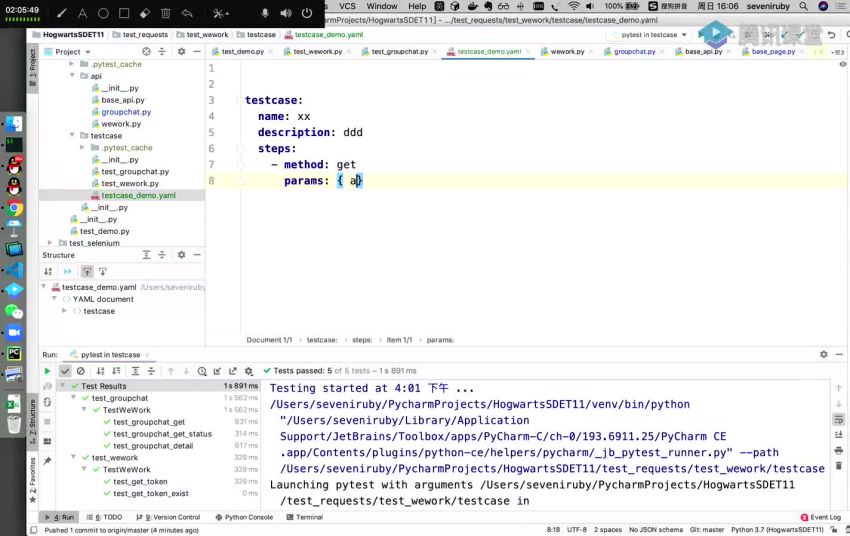Toggle the microphone in recording overlay
850x536 pixels.
click(x=265, y=13)
